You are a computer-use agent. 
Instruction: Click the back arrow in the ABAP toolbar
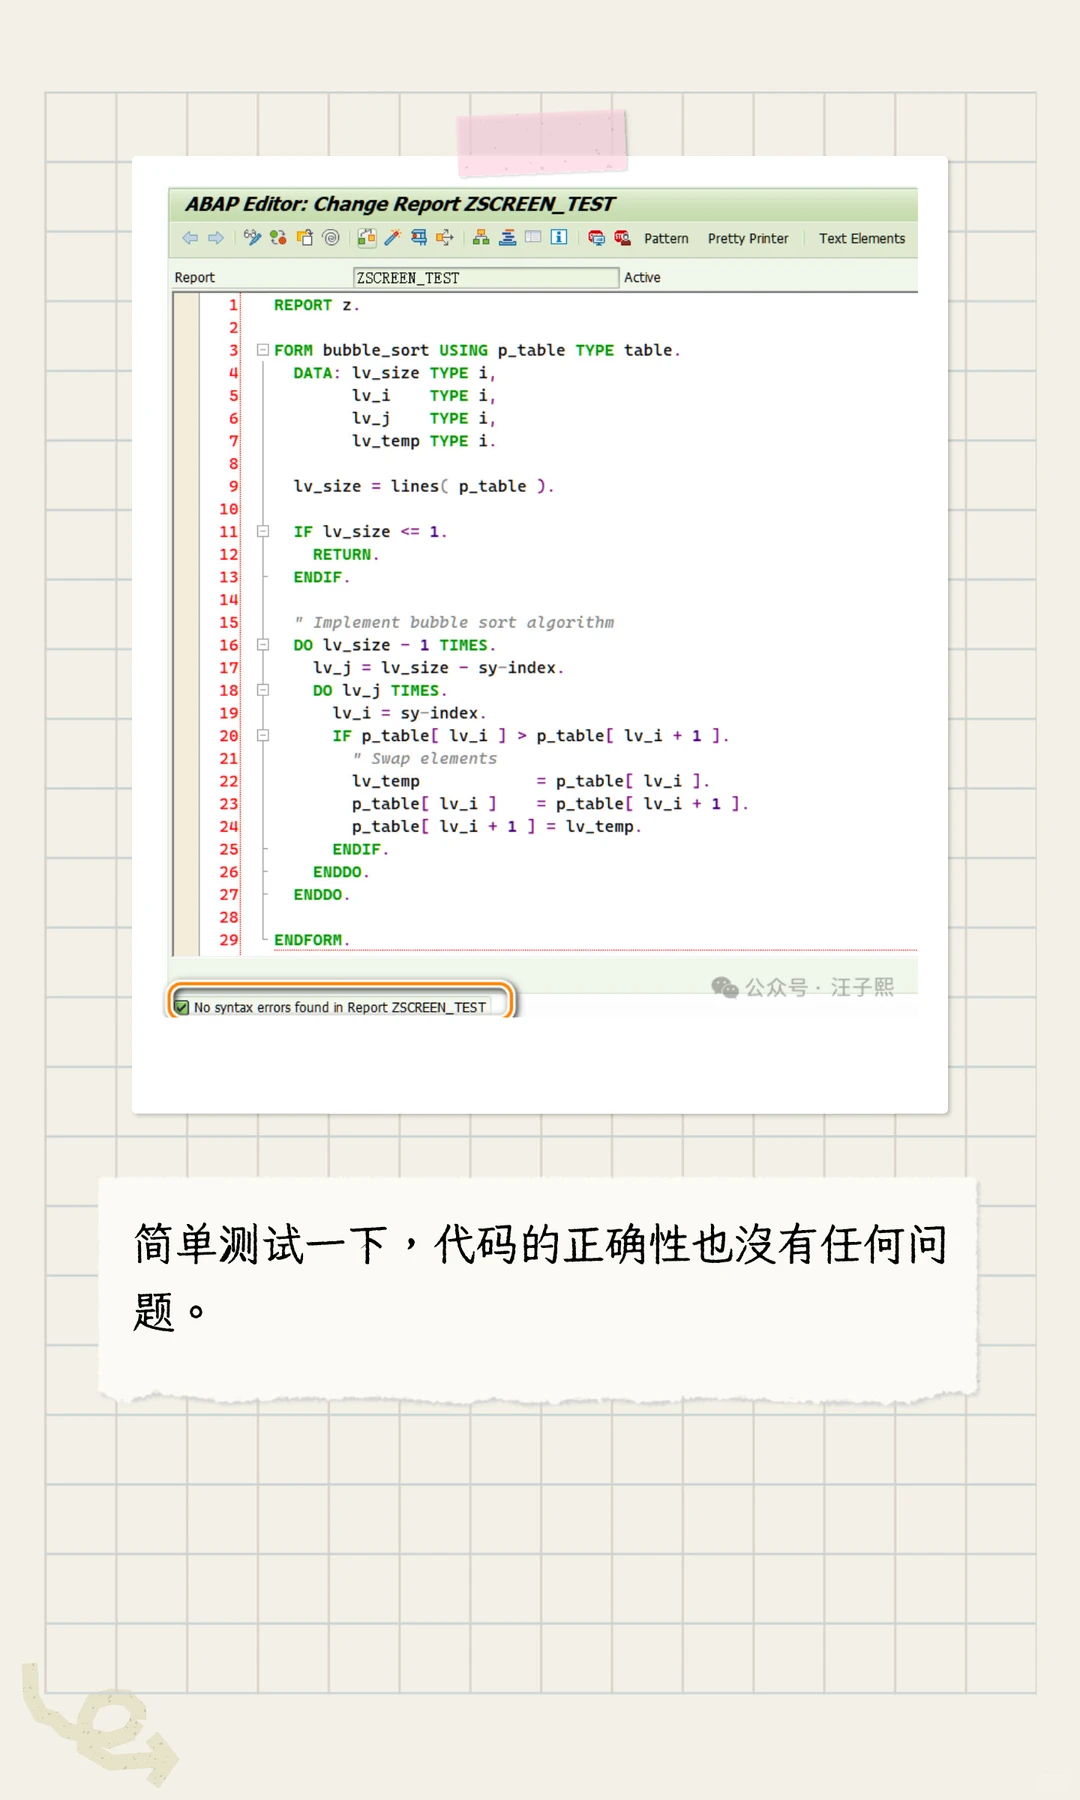190,238
